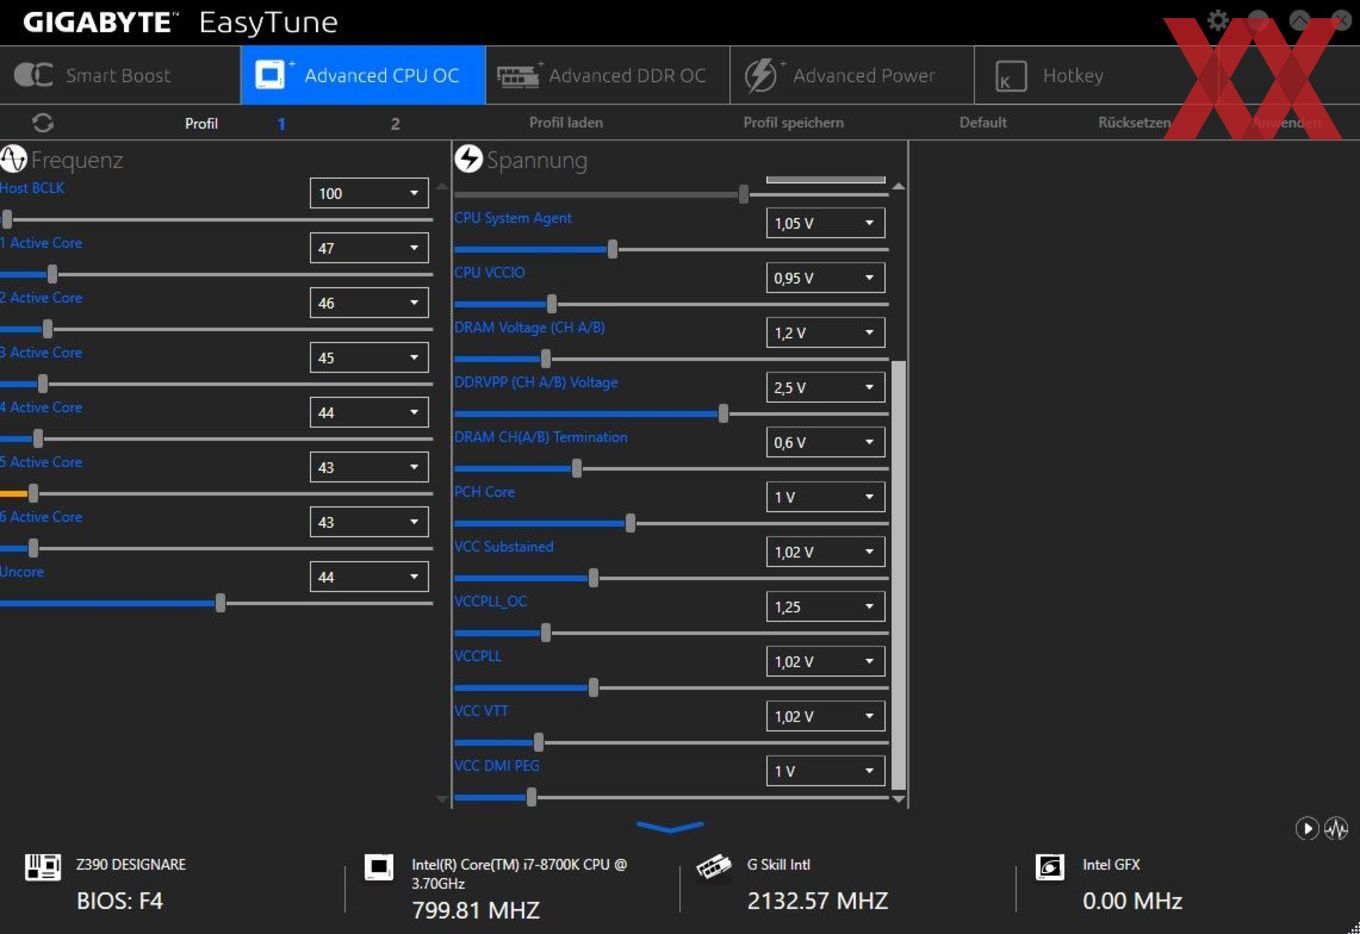Open the 5 Active Core dropdown
The image size is (1360, 934).
tap(369, 467)
